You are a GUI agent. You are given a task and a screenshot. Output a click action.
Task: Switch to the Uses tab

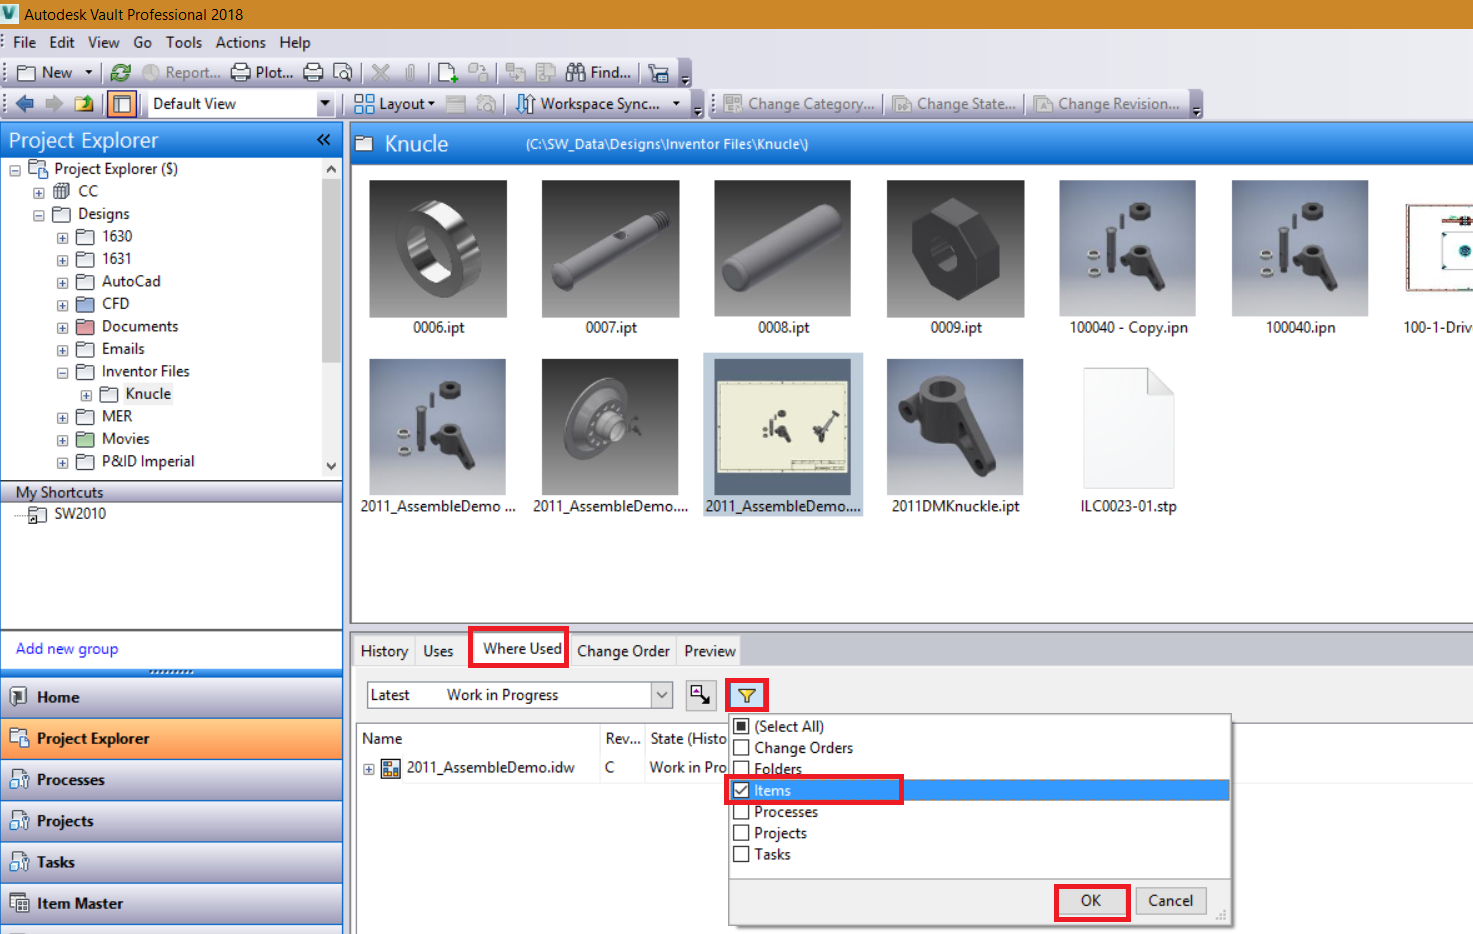(438, 651)
